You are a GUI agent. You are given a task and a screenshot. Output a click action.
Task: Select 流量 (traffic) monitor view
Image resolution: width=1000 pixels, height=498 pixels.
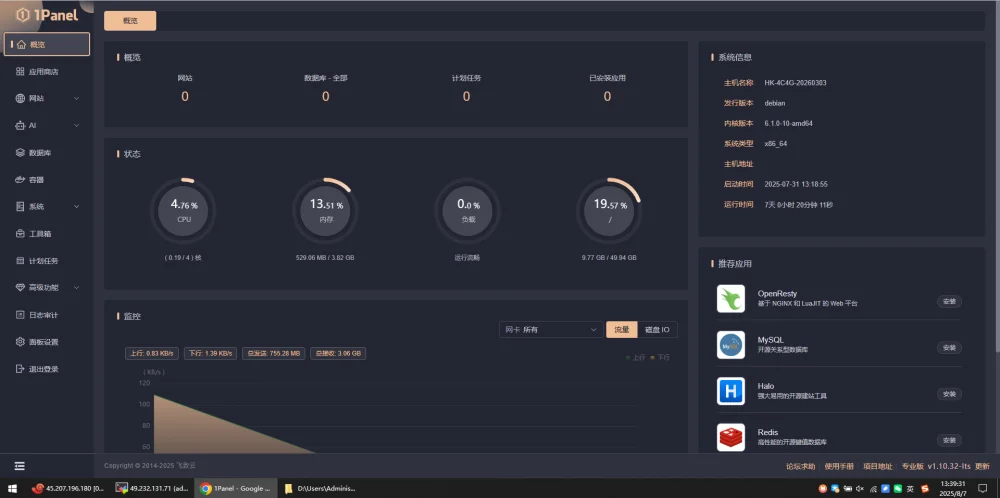click(621, 329)
